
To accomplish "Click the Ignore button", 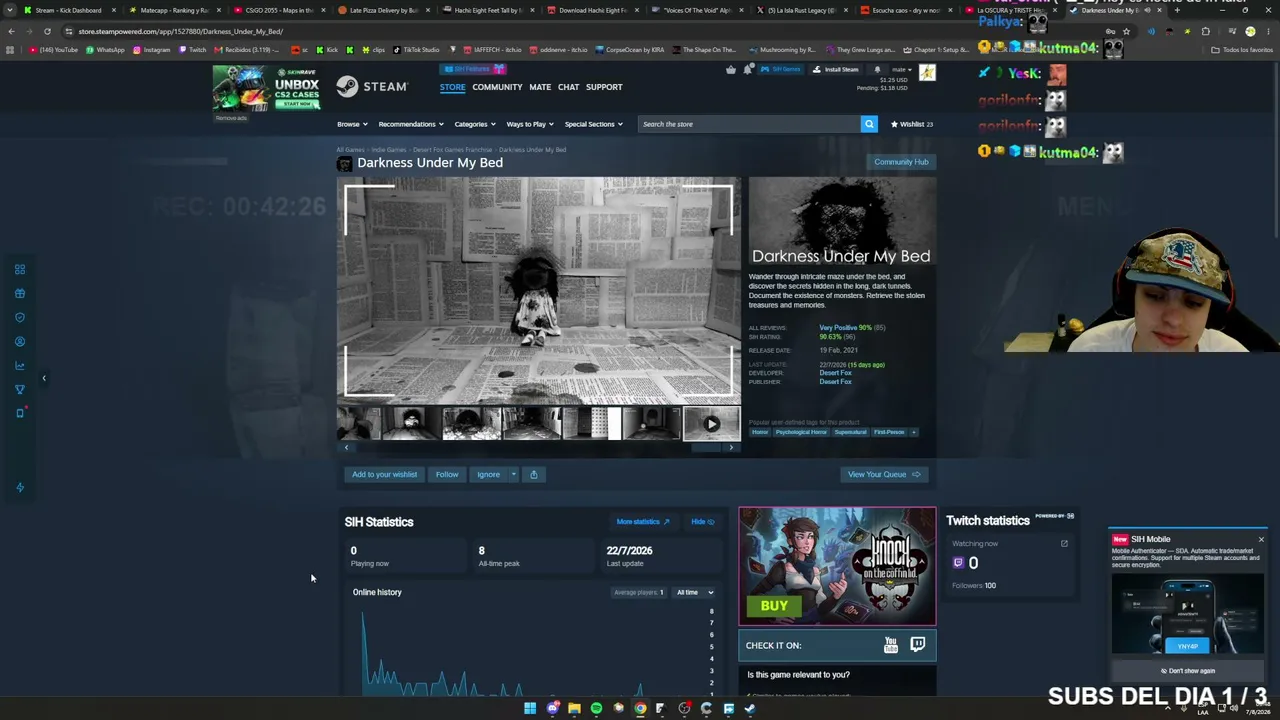I will 488,475.
